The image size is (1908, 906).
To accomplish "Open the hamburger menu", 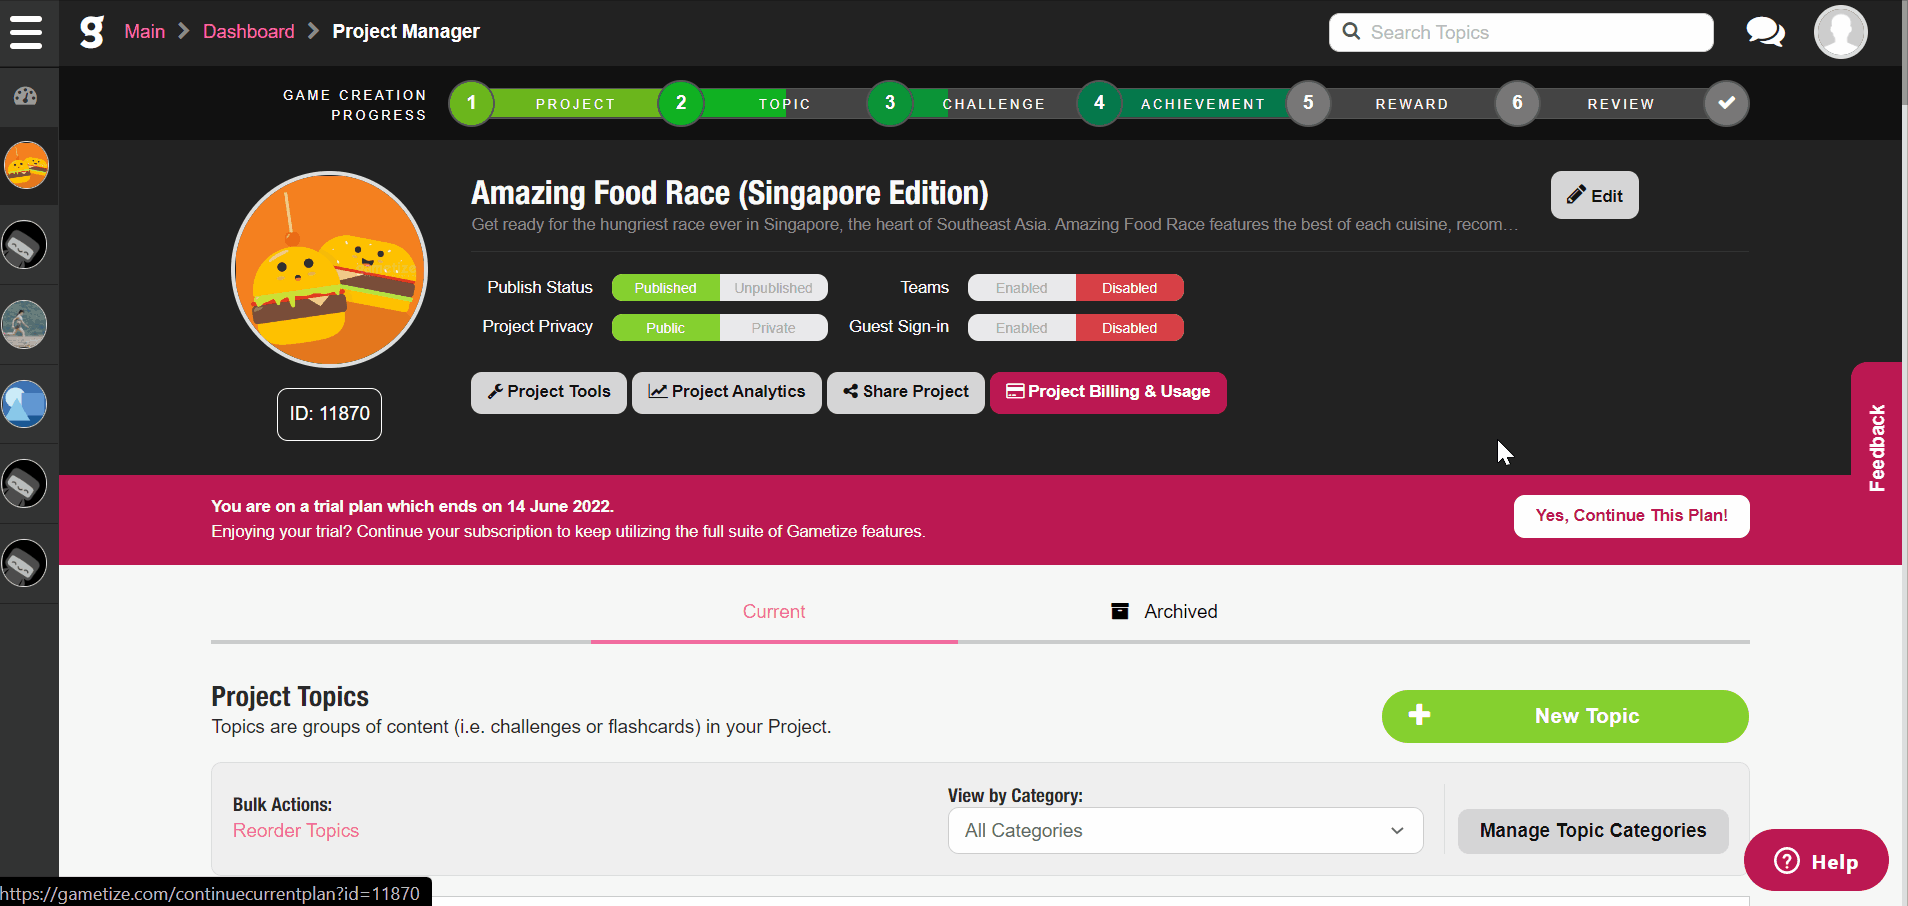I will click(x=26, y=32).
